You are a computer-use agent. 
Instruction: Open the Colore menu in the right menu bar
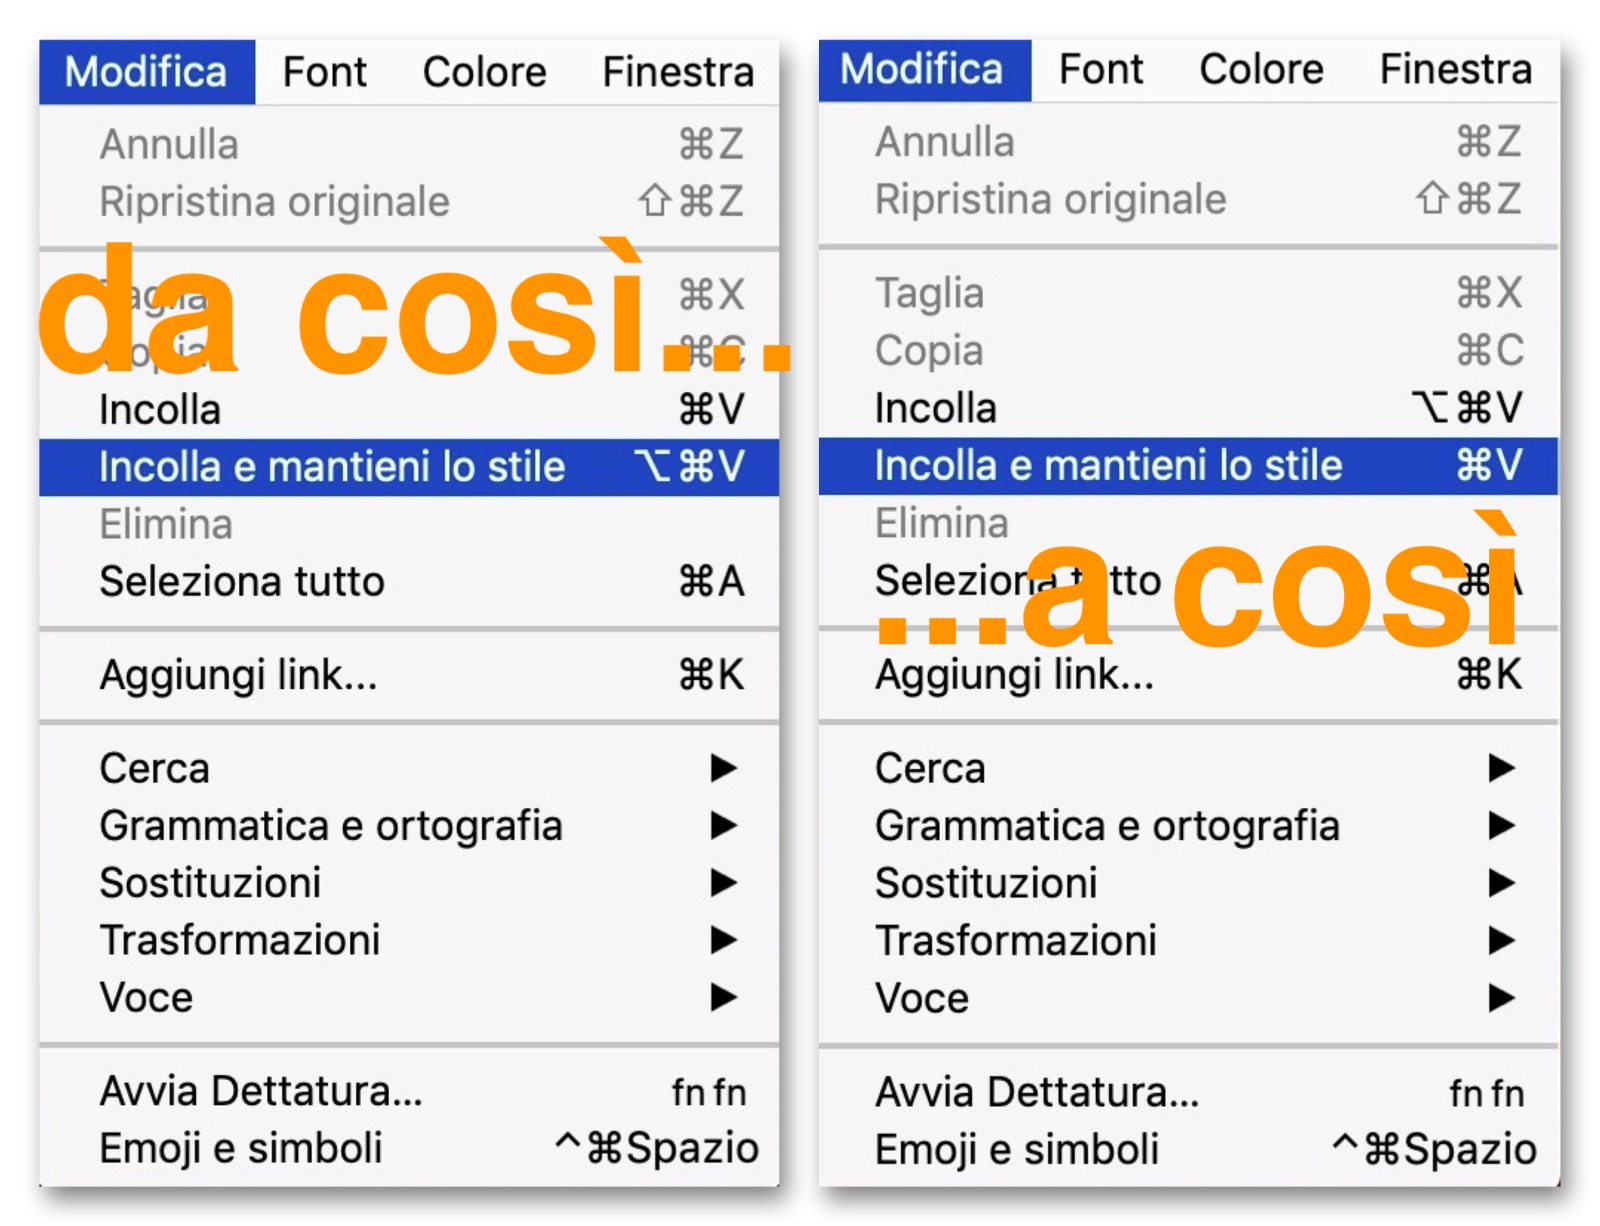click(x=1261, y=70)
